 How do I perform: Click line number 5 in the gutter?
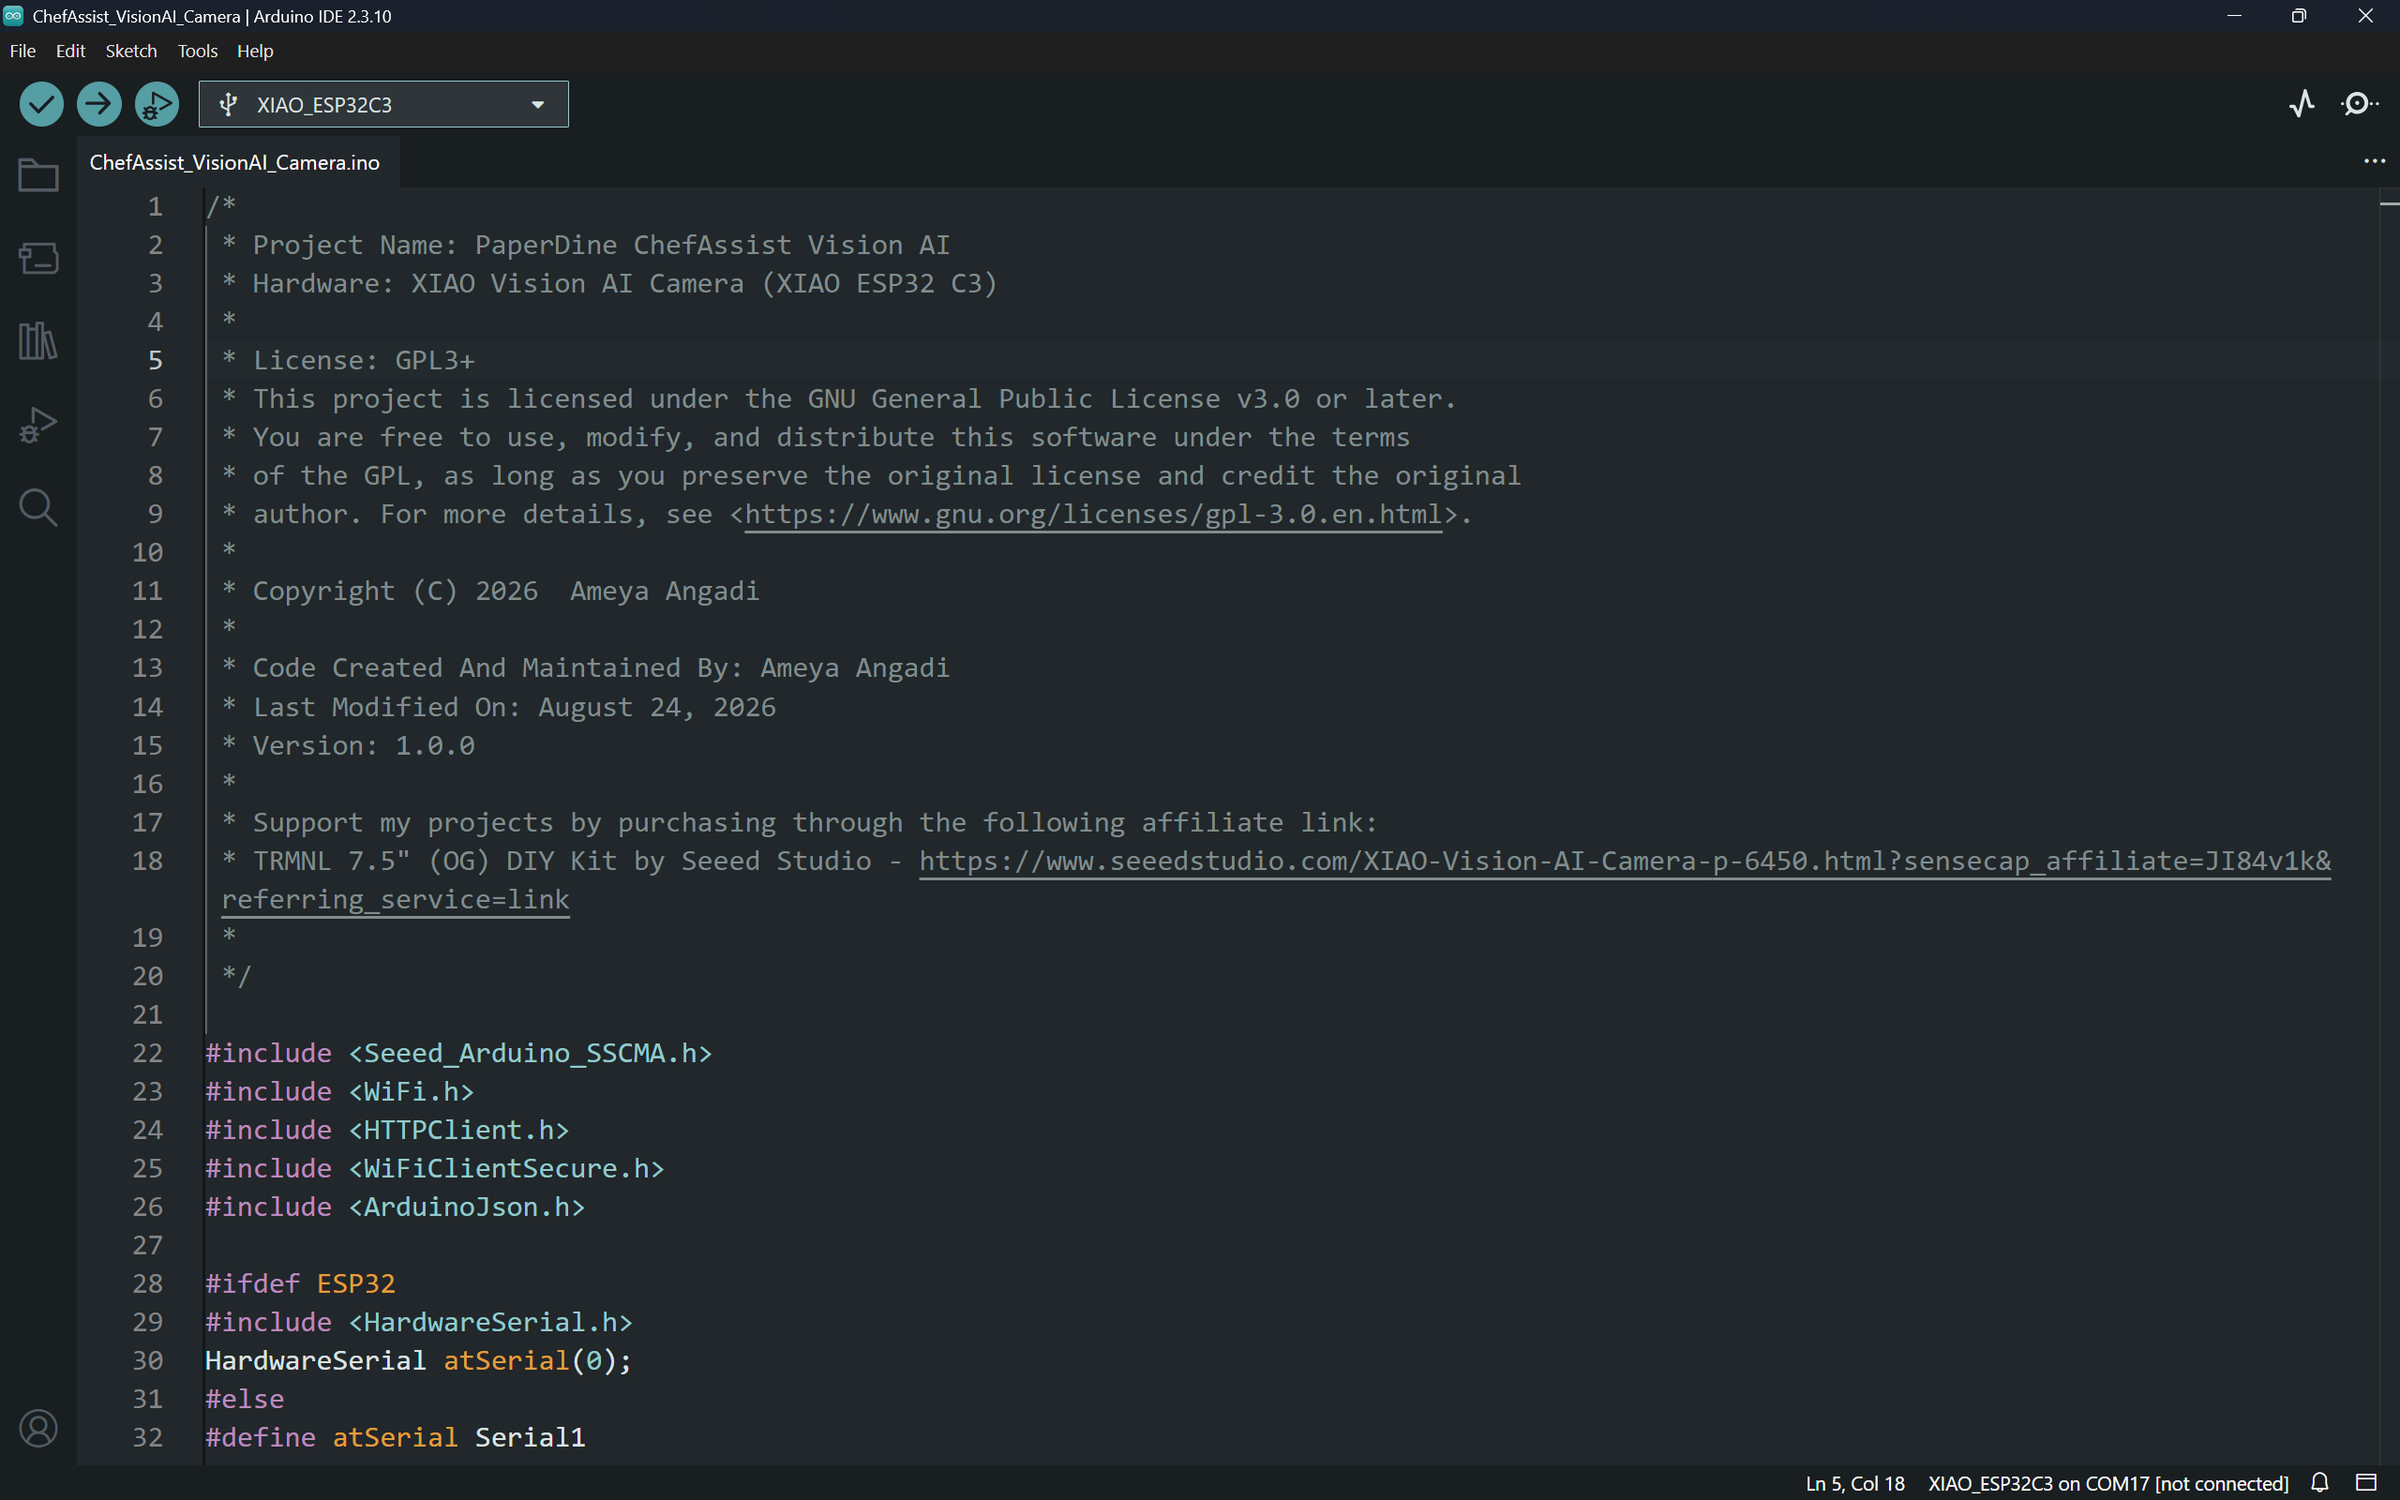point(155,360)
